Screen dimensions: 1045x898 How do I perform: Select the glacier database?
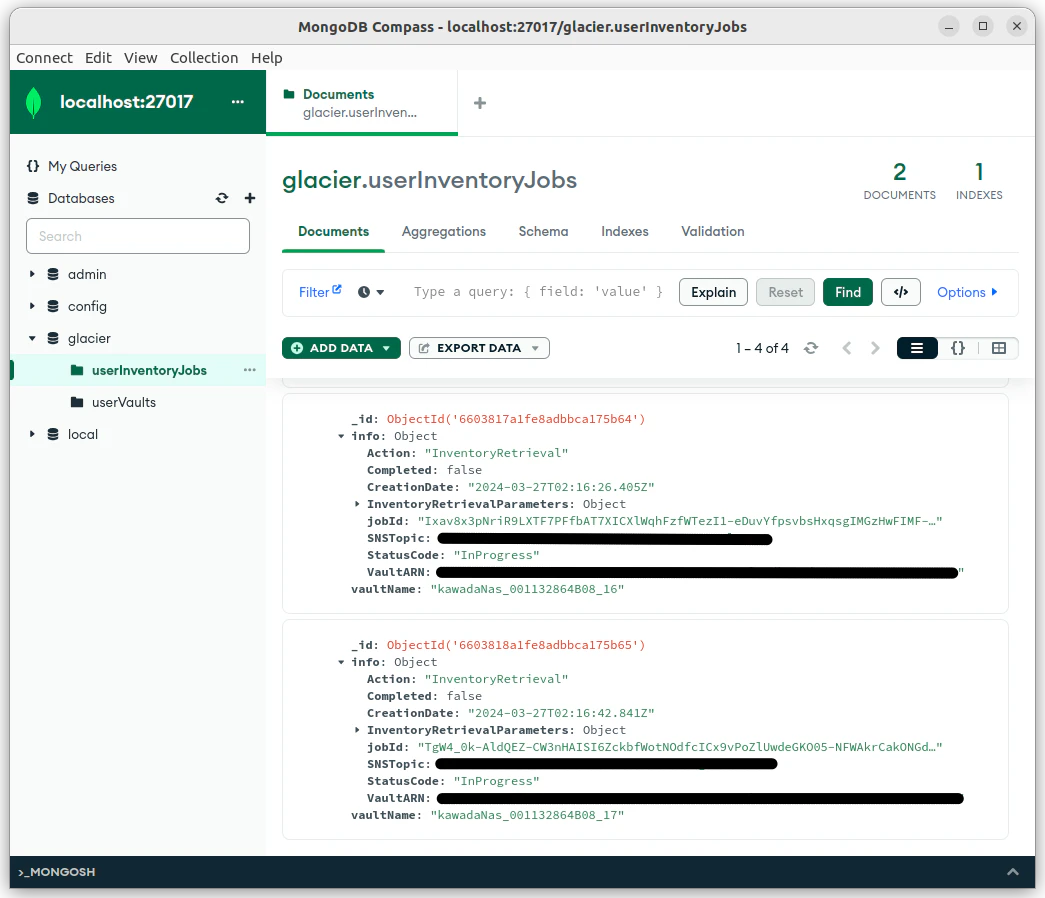[x=89, y=338]
